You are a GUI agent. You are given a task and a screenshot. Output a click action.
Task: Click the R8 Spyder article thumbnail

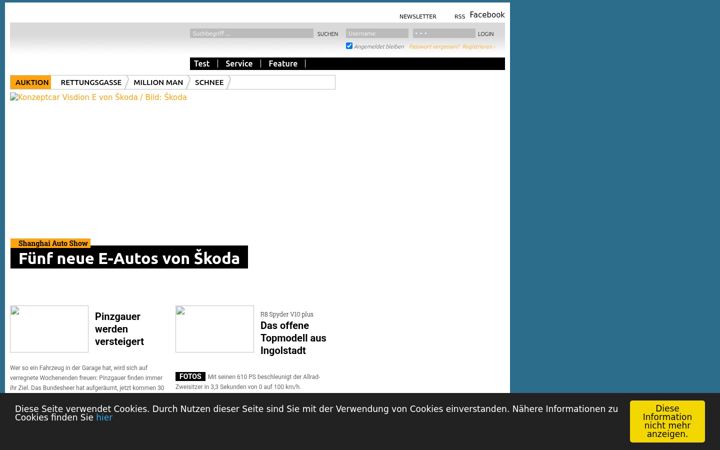pos(214,329)
